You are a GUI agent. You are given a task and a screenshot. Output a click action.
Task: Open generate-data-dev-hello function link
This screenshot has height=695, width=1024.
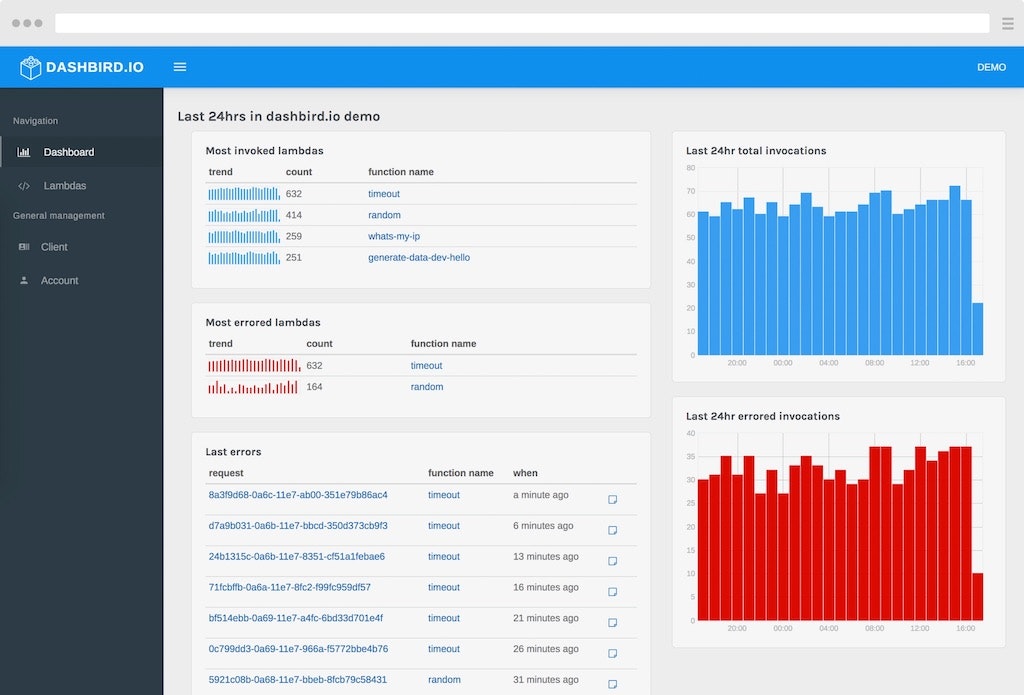418,257
